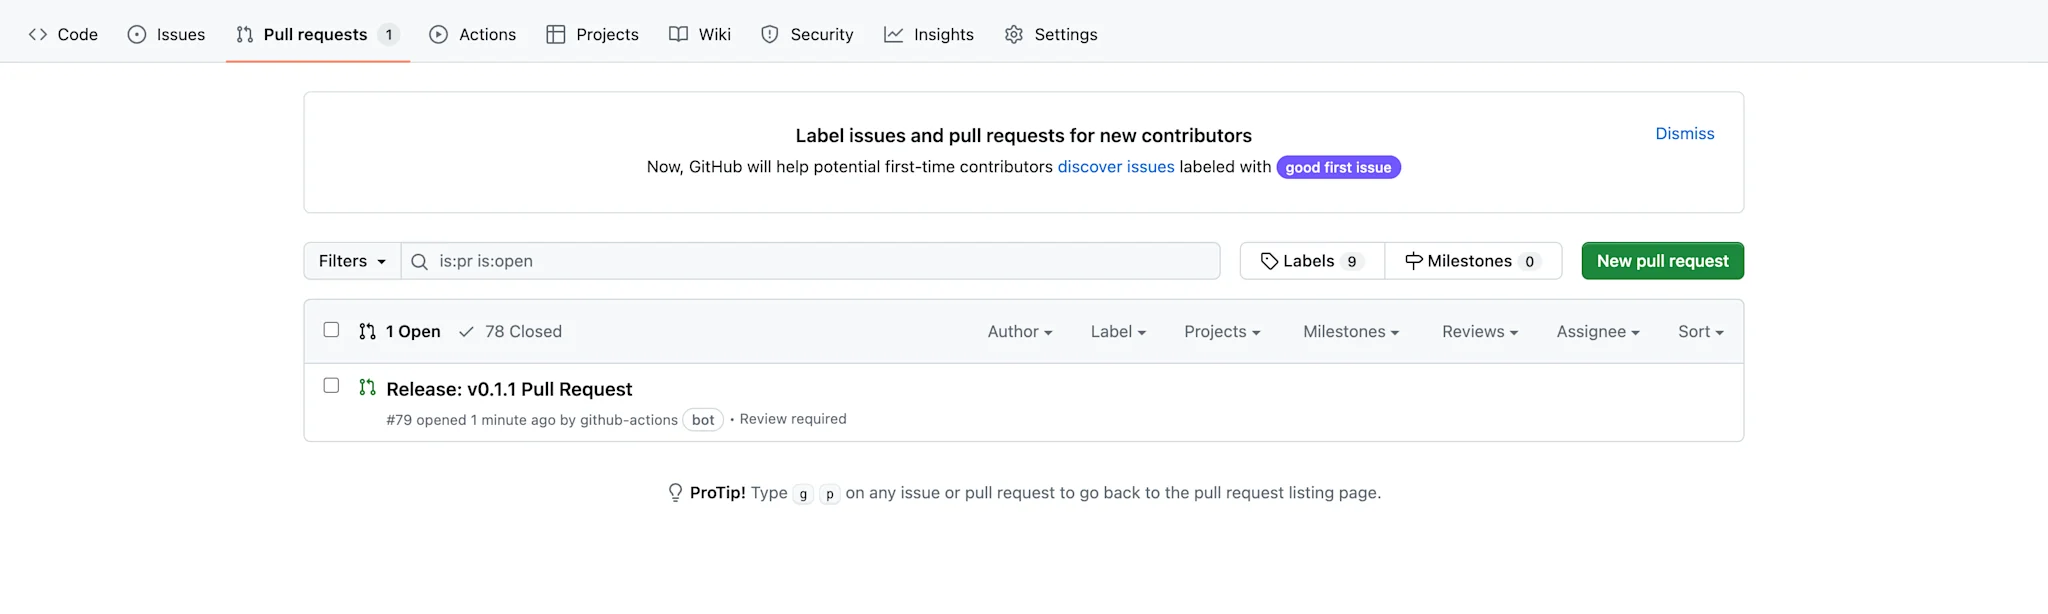Tick the select-all pull requests checkbox

(331, 330)
